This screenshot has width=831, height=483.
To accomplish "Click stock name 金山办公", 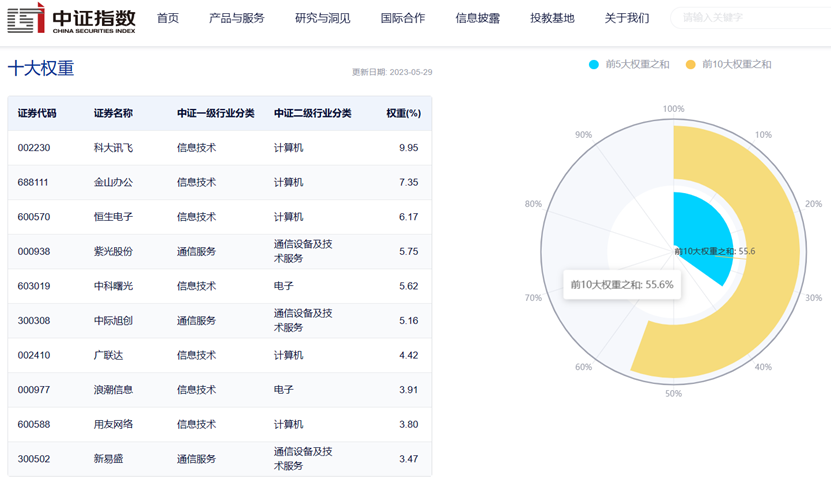I will coord(113,182).
